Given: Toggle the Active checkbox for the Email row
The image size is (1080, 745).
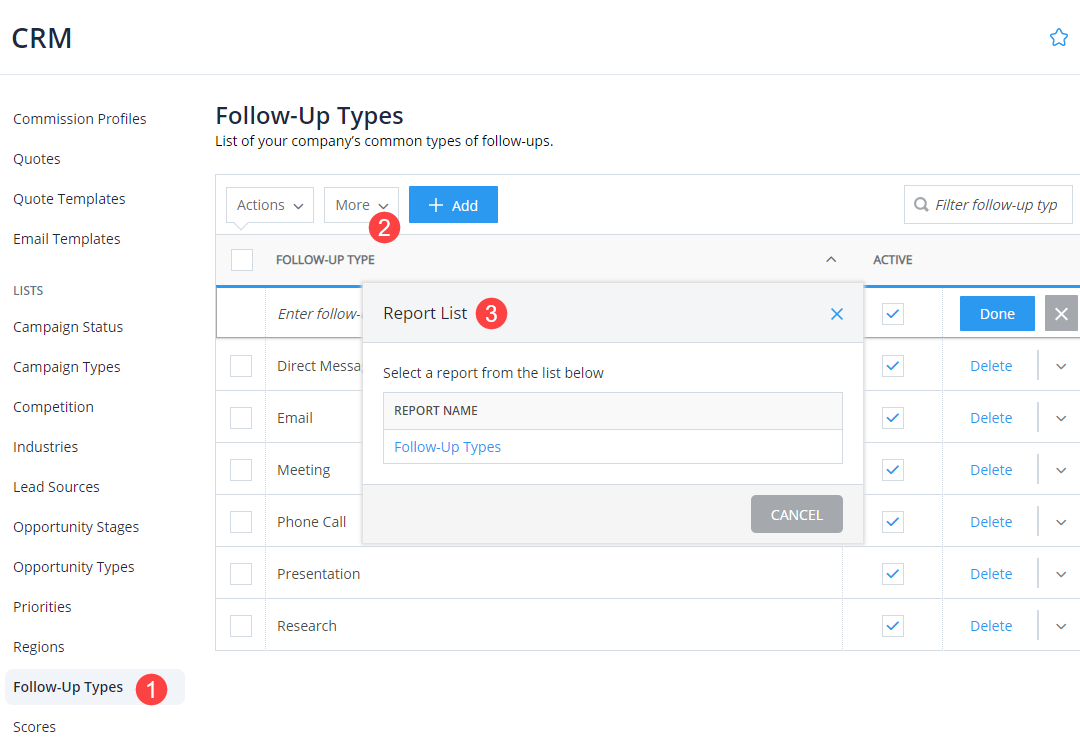Looking at the screenshot, I should click(892, 417).
